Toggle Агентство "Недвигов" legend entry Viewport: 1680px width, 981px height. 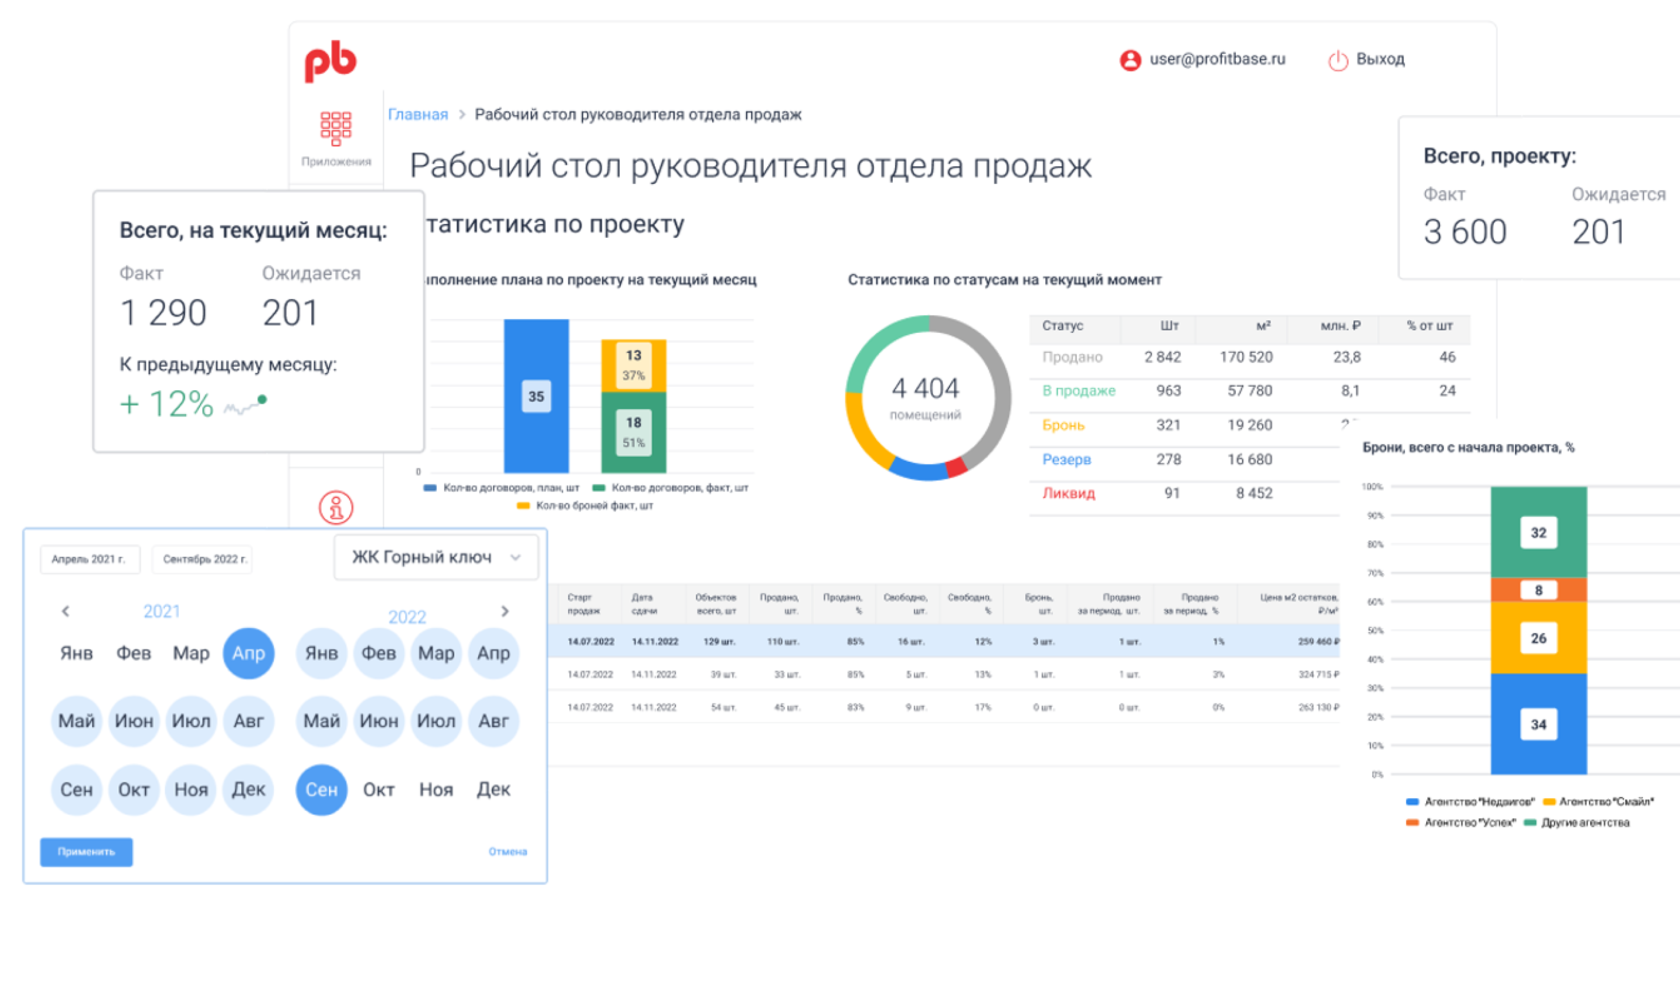tap(1470, 802)
